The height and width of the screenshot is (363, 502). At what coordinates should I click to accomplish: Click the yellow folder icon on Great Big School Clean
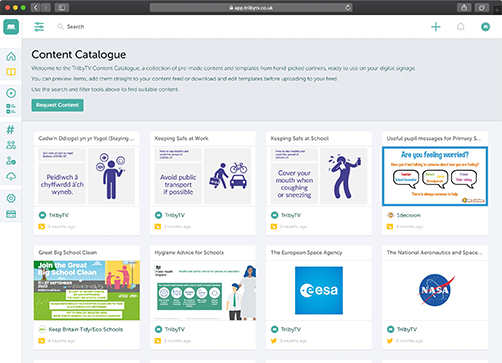click(41, 341)
